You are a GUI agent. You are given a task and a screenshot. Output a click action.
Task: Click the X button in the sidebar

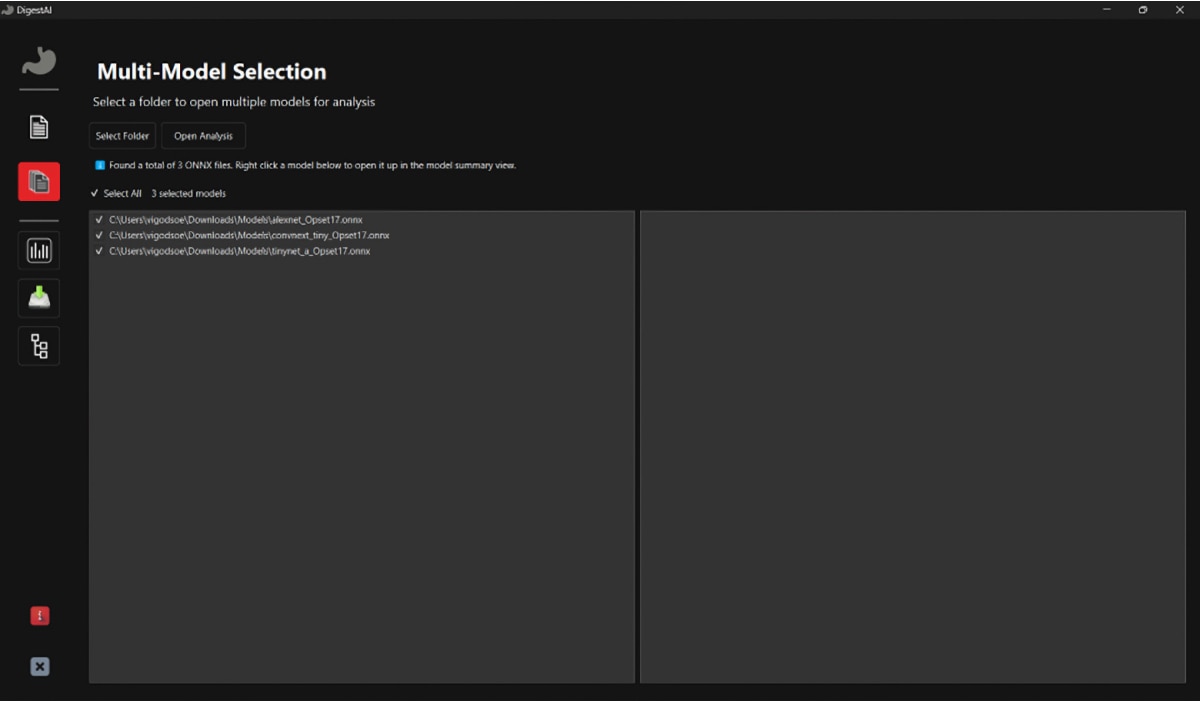pyautogui.click(x=39, y=666)
